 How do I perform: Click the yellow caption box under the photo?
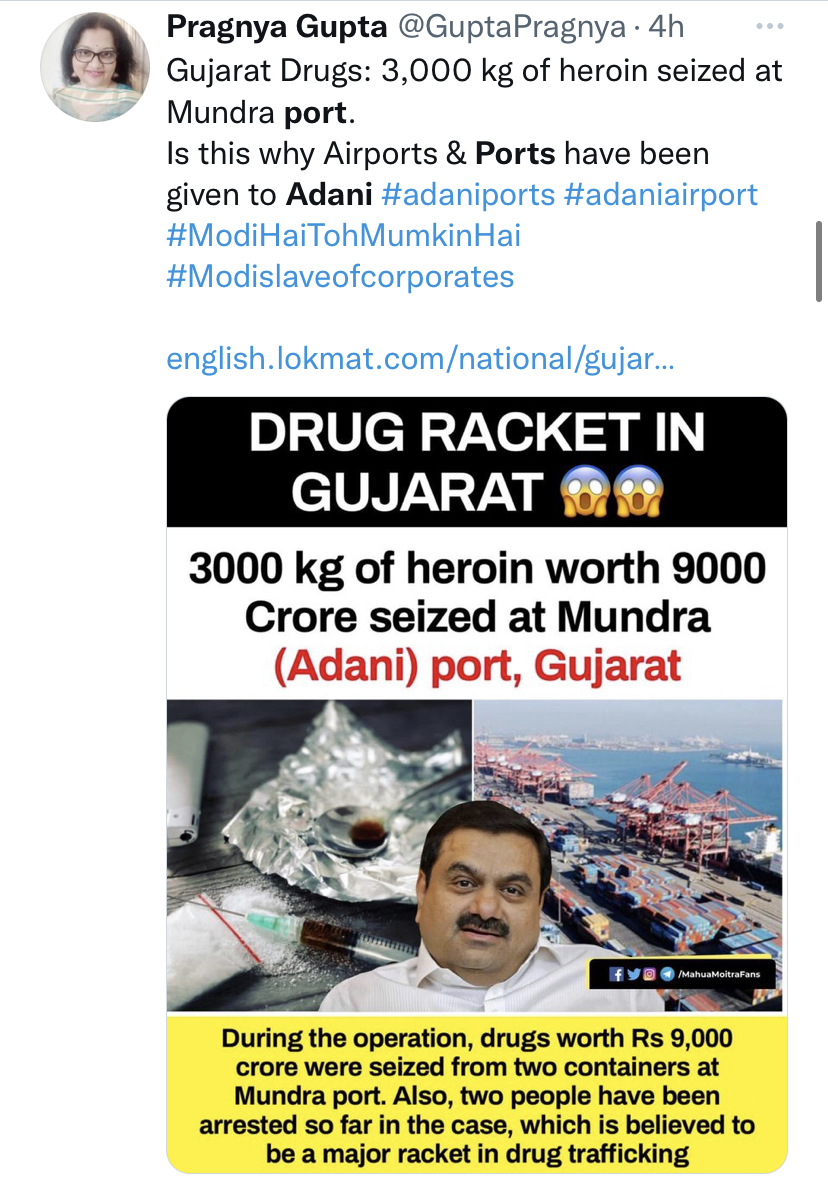[x=477, y=1095]
